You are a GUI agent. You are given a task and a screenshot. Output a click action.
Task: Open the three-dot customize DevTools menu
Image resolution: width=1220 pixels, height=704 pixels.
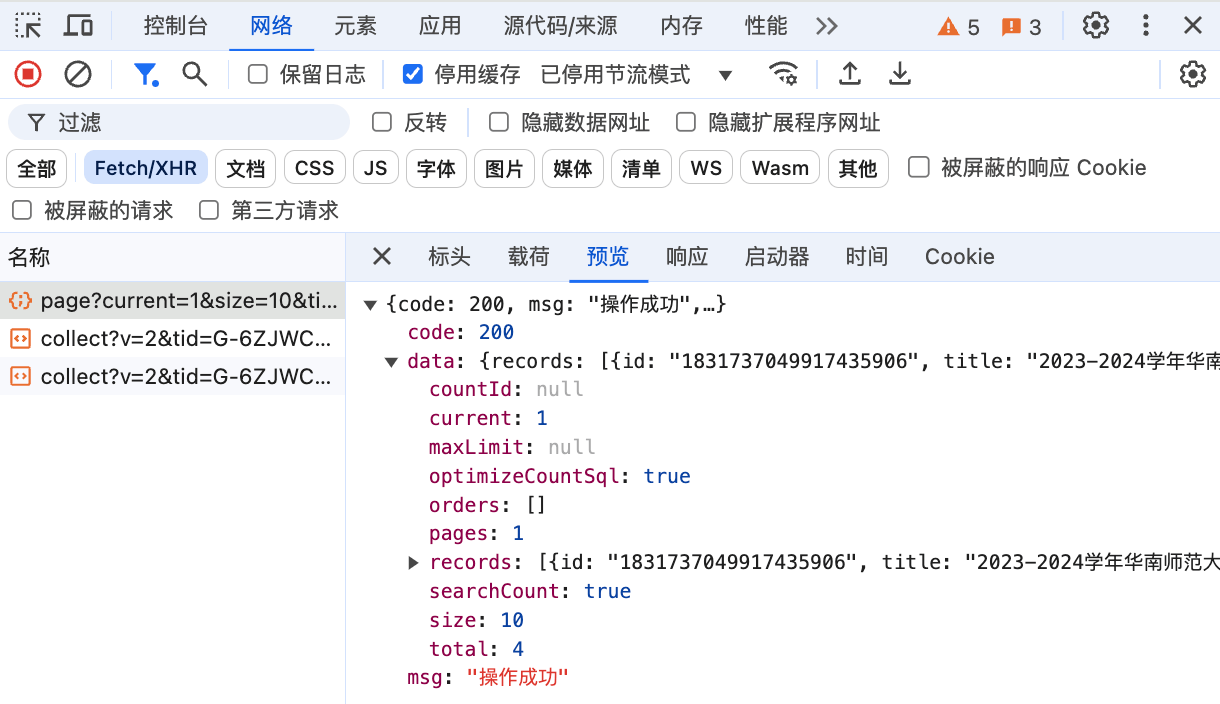click(x=1146, y=25)
